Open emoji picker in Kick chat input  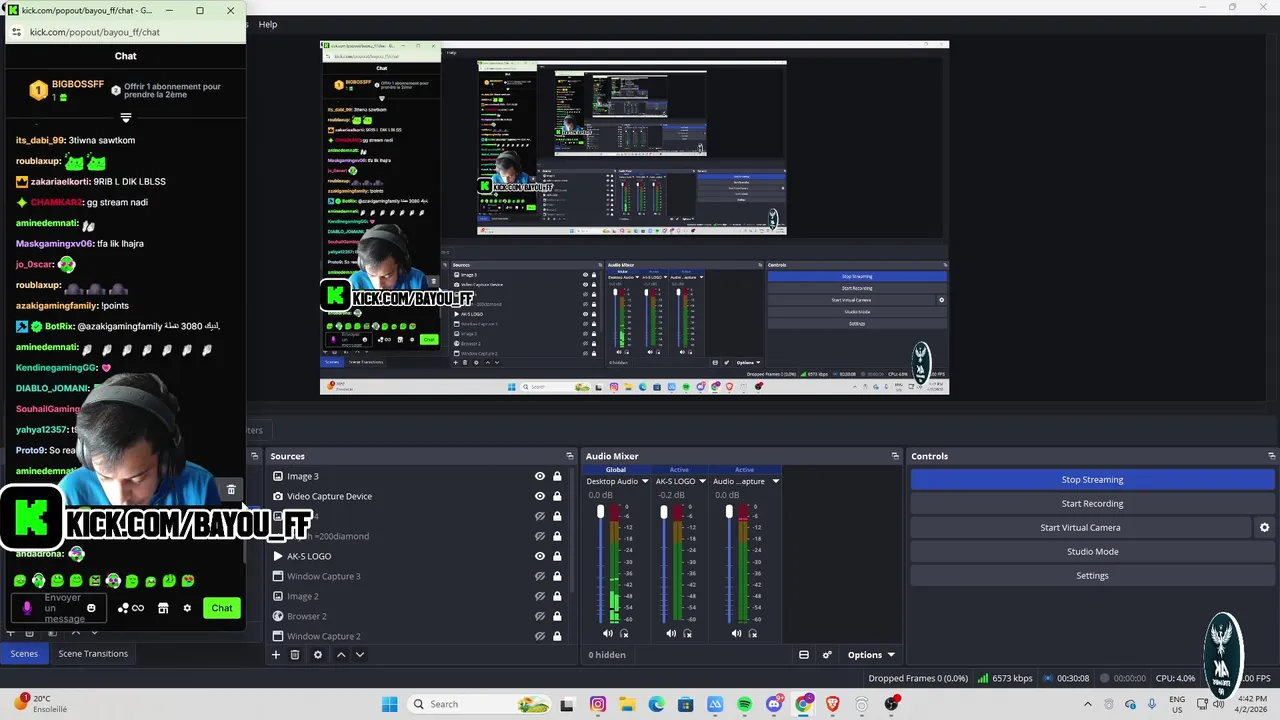click(91, 608)
